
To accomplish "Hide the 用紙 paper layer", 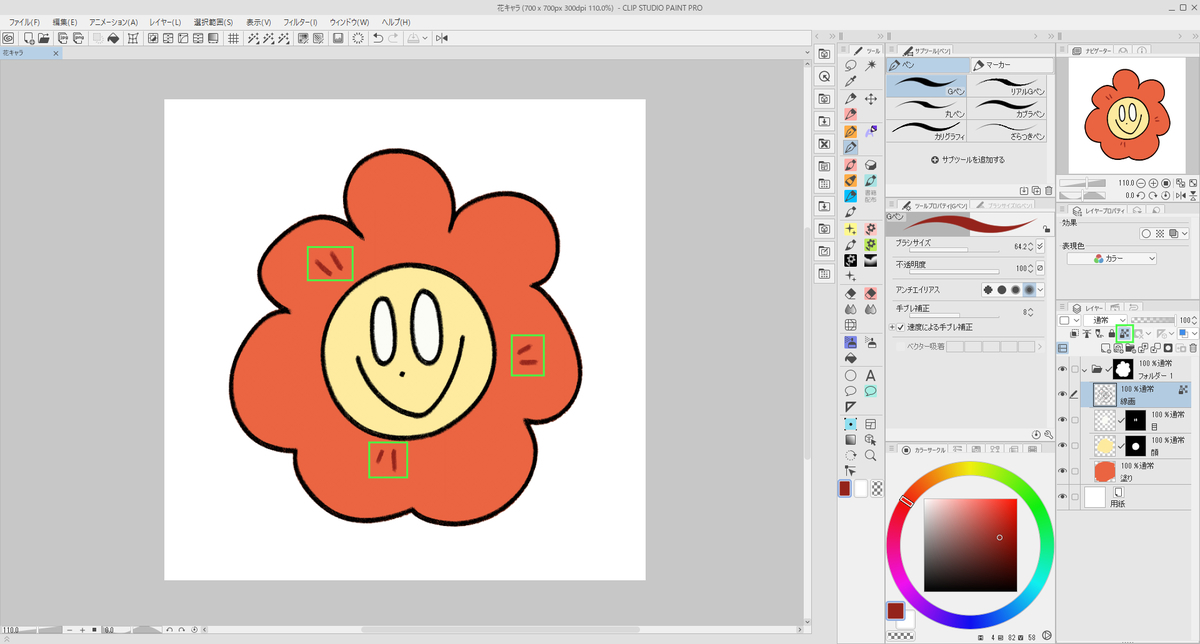I will tap(1062, 496).
